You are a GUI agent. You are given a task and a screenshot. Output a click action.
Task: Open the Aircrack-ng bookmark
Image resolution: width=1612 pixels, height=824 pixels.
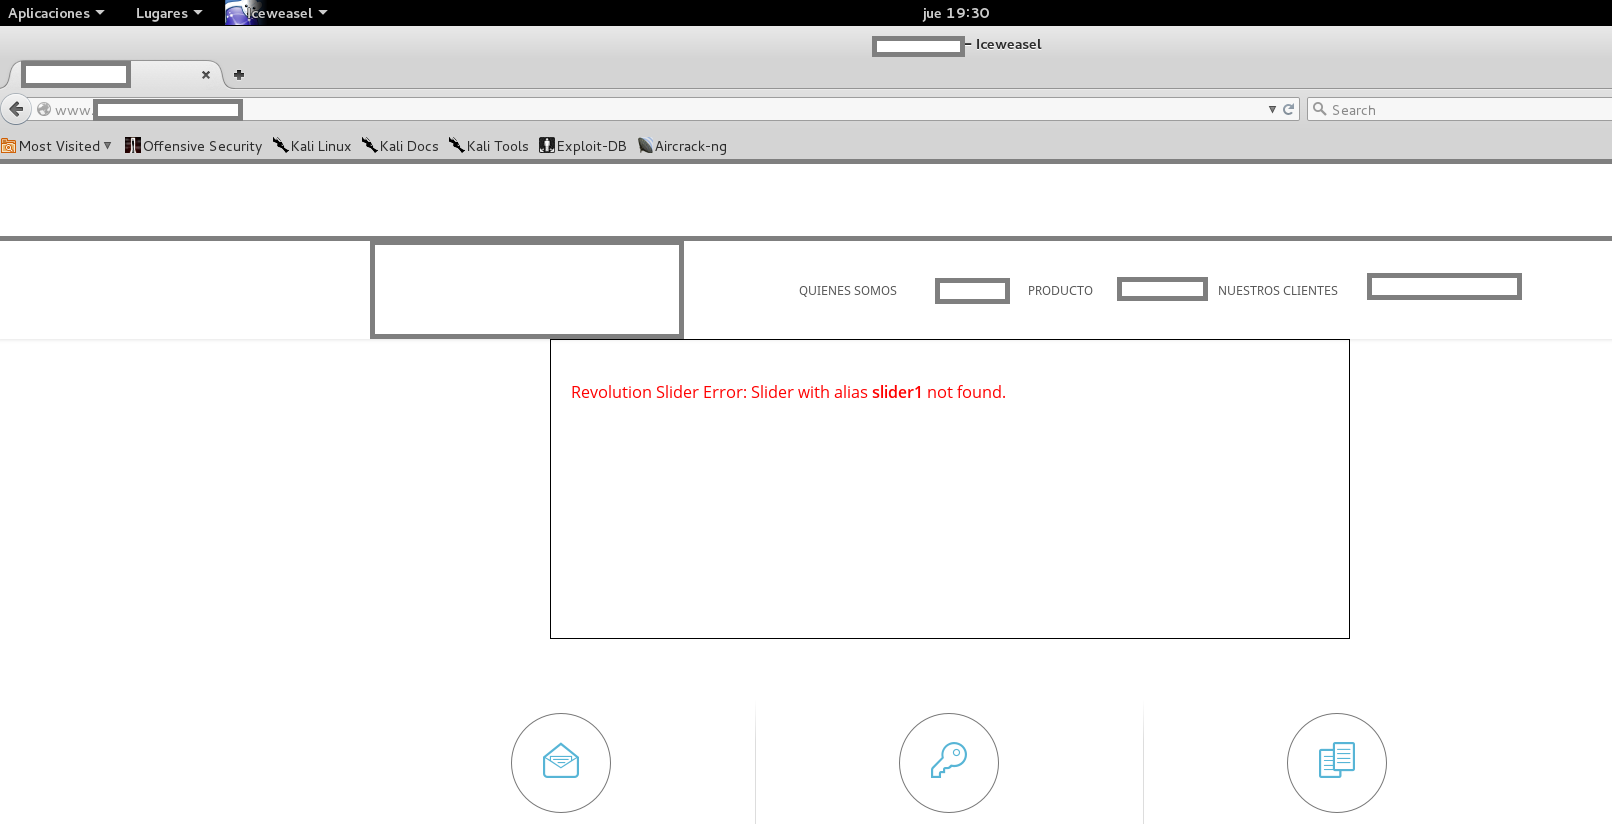point(683,146)
